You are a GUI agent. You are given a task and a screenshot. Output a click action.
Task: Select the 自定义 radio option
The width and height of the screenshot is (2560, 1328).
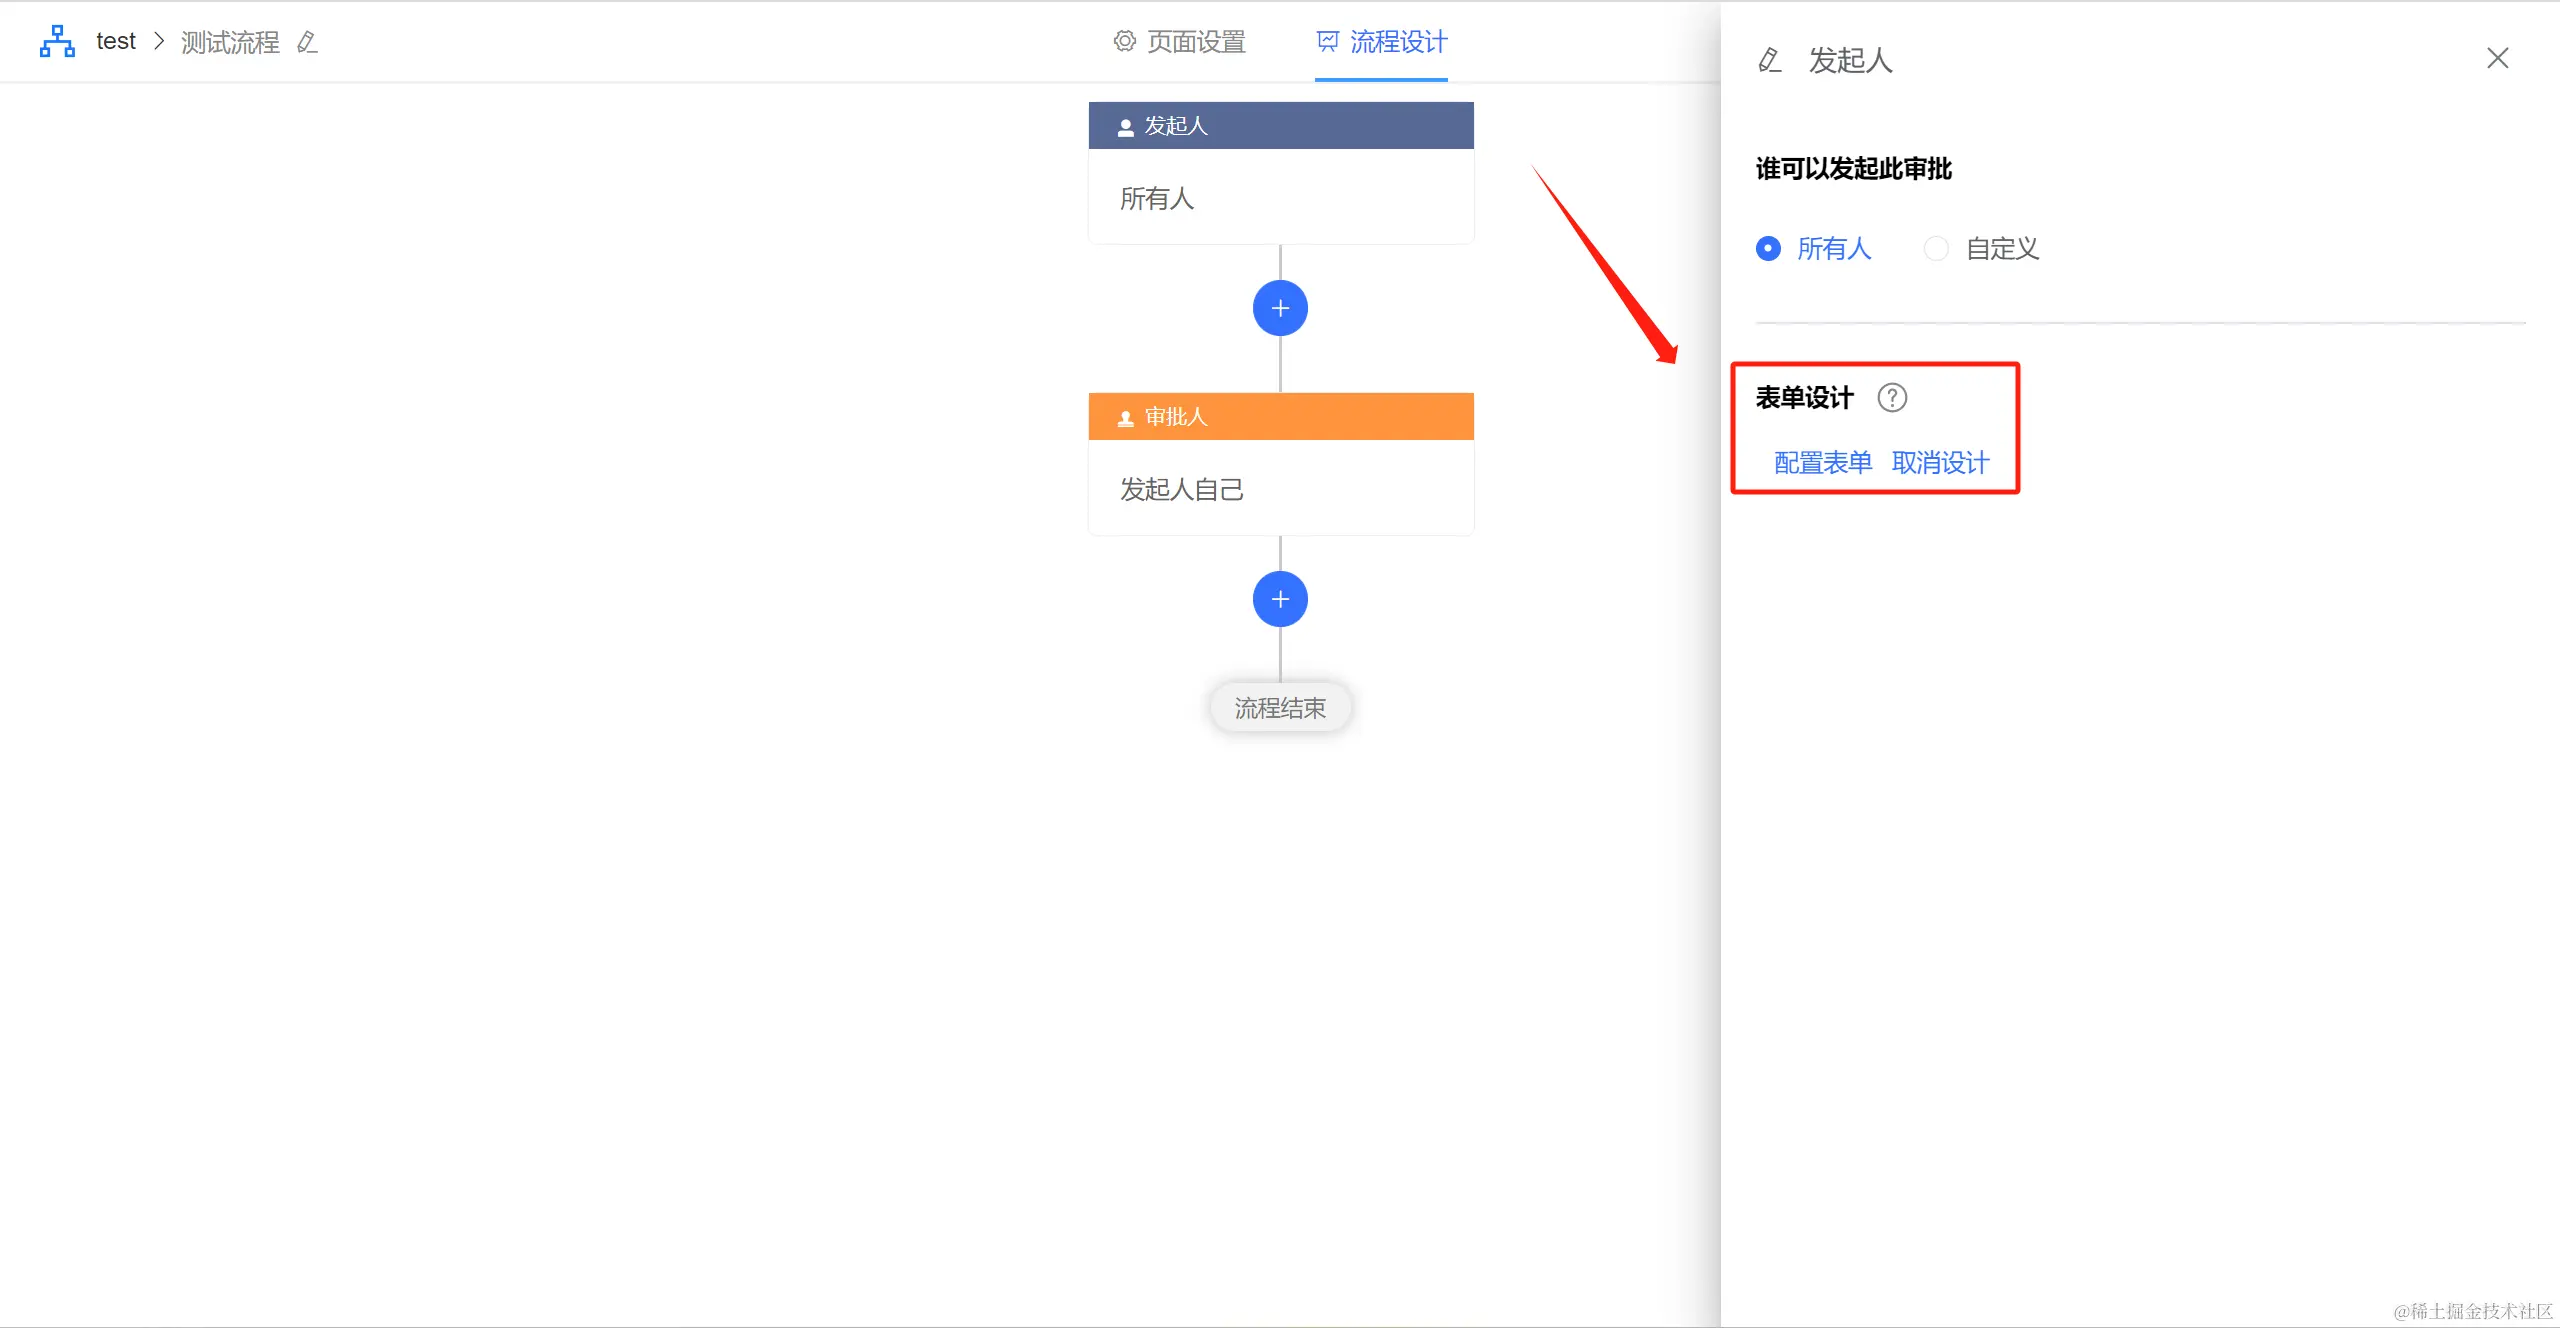click(1936, 249)
